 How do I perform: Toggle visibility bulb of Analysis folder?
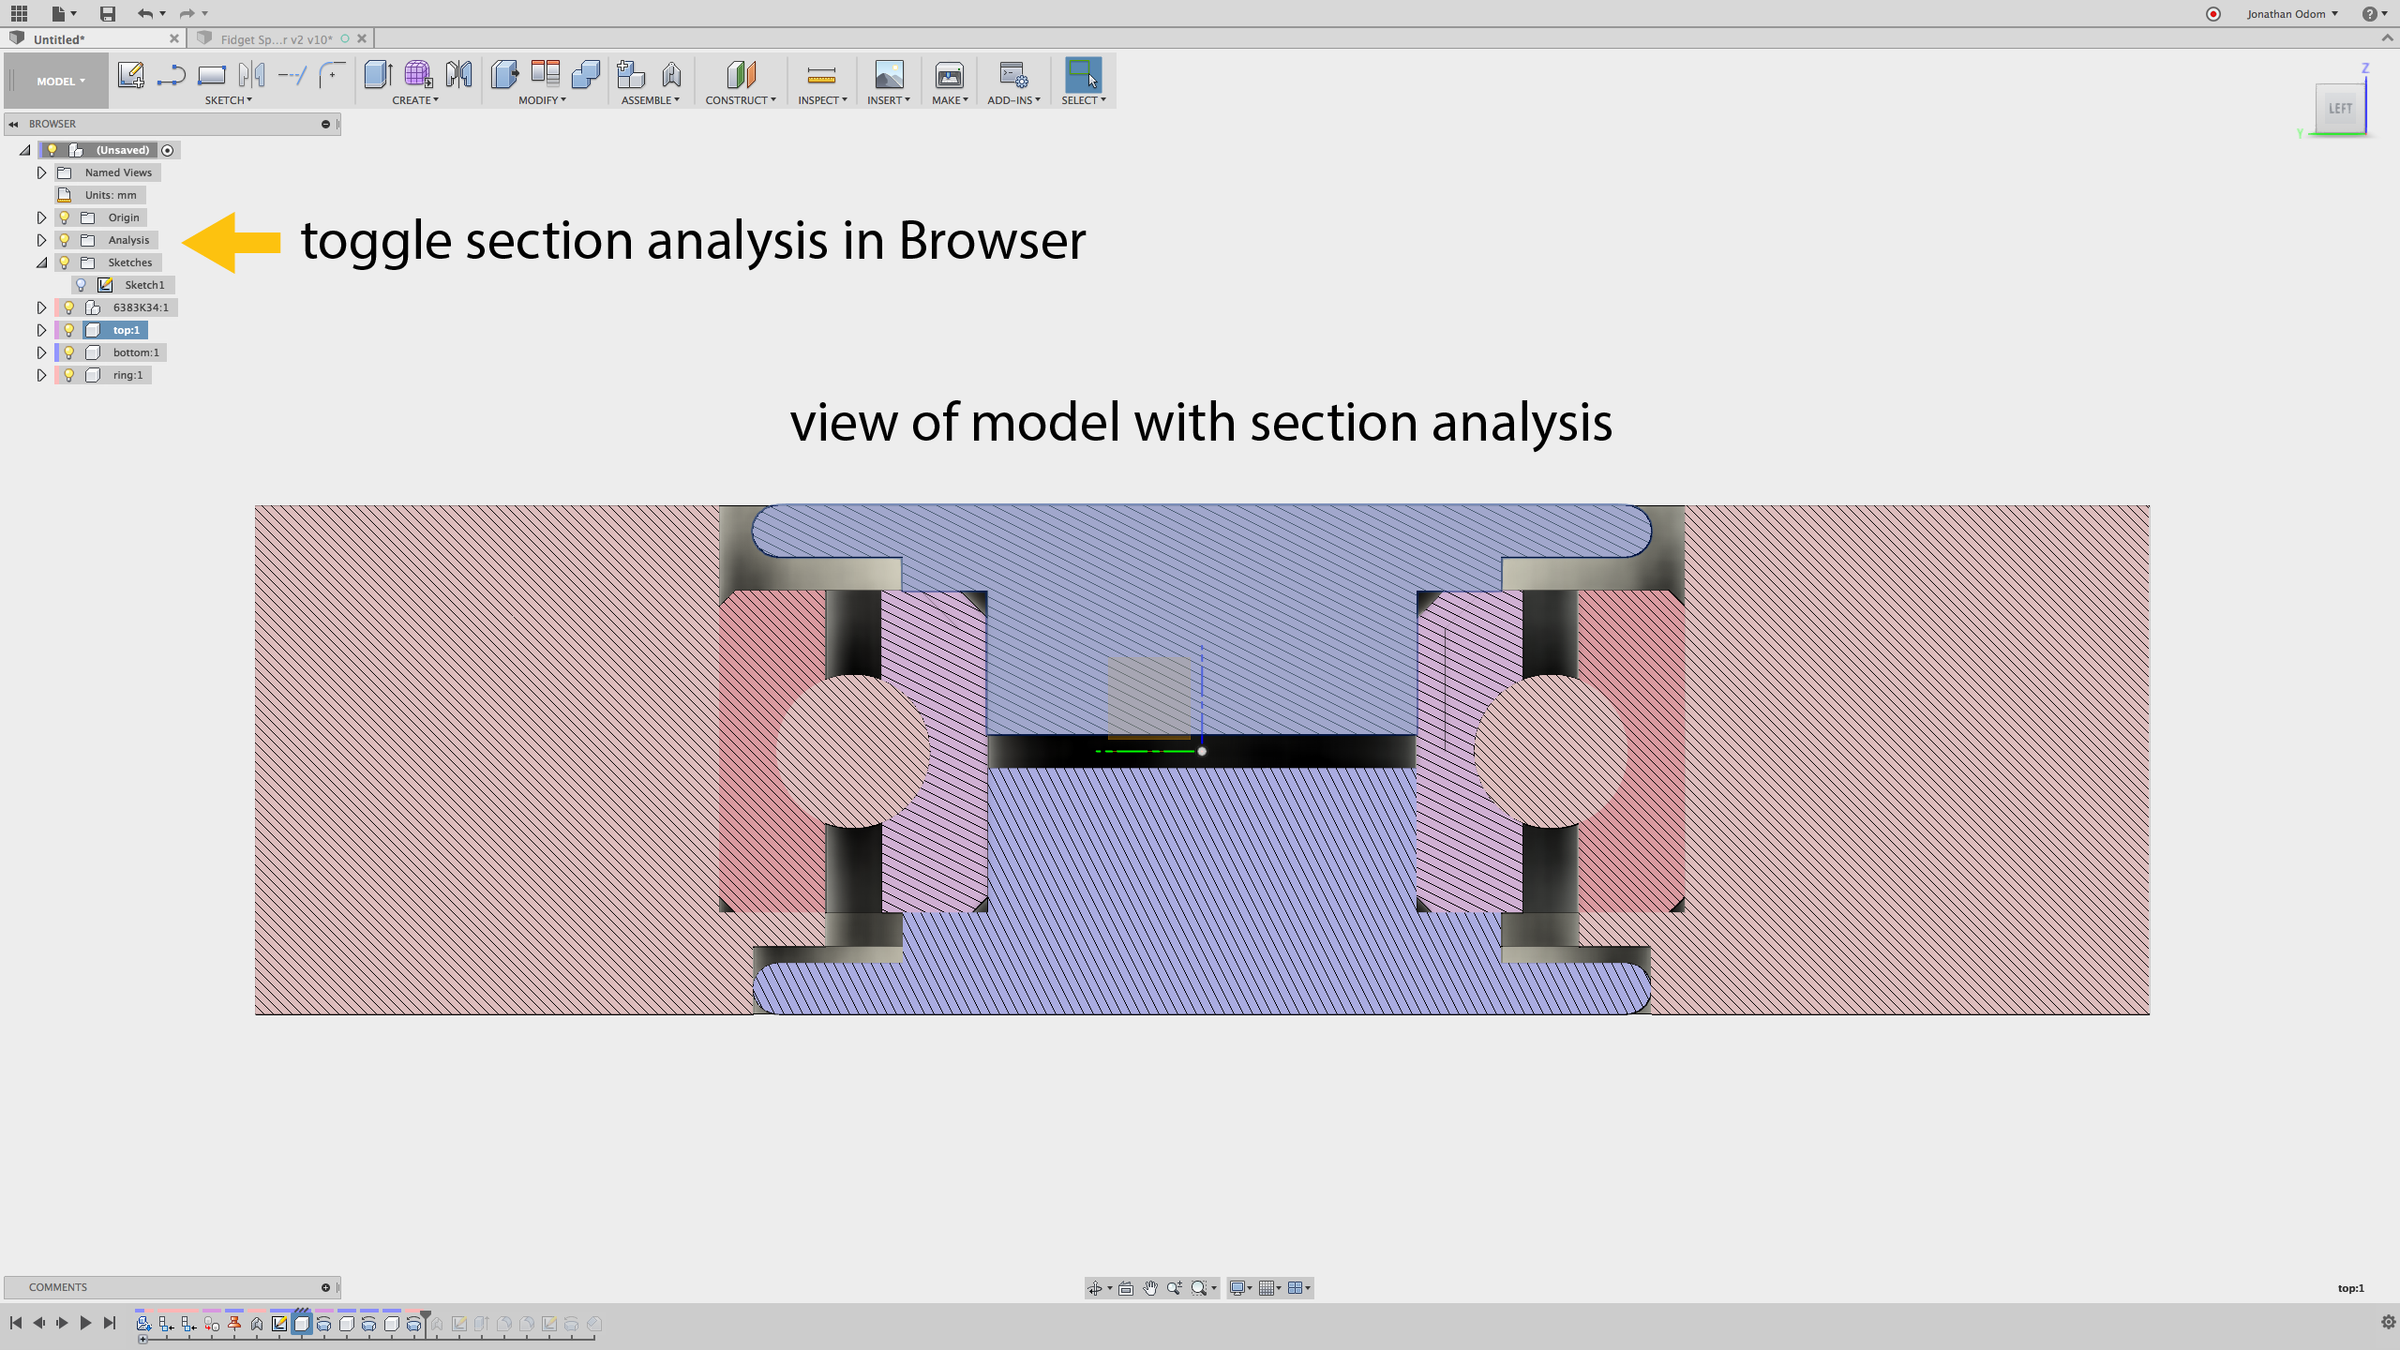click(x=65, y=240)
